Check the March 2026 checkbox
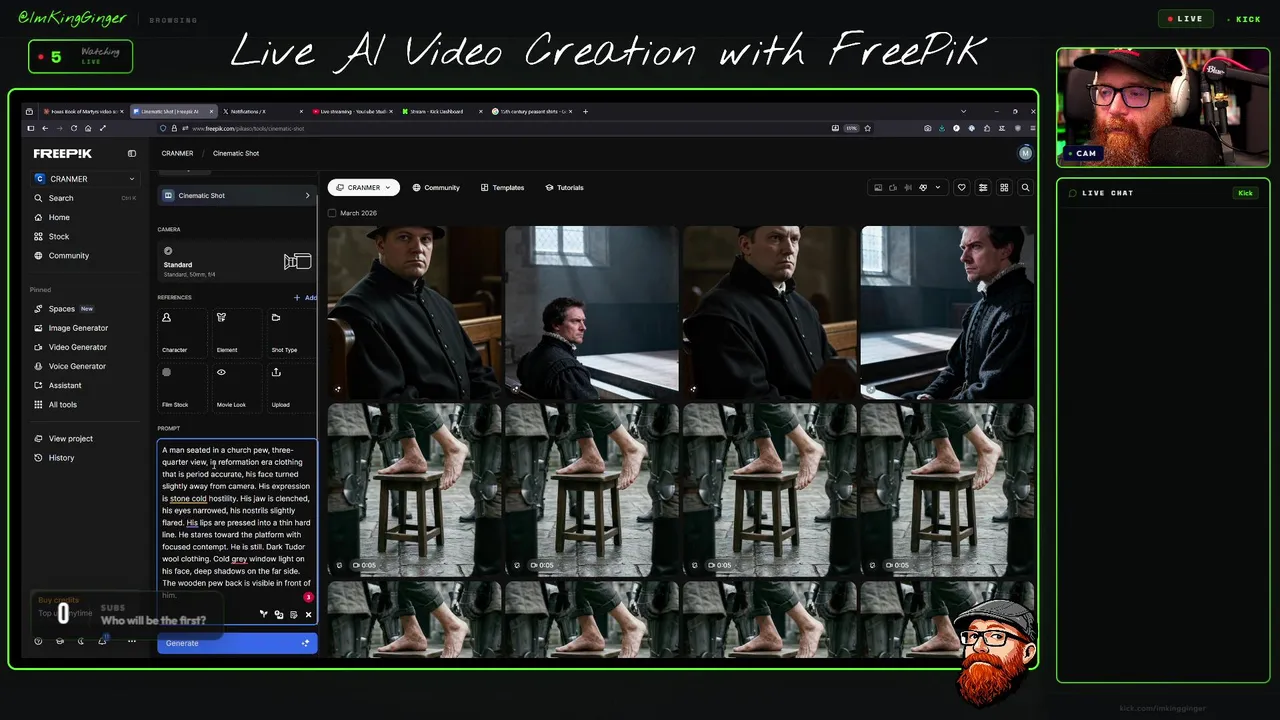 (x=332, y=213)
